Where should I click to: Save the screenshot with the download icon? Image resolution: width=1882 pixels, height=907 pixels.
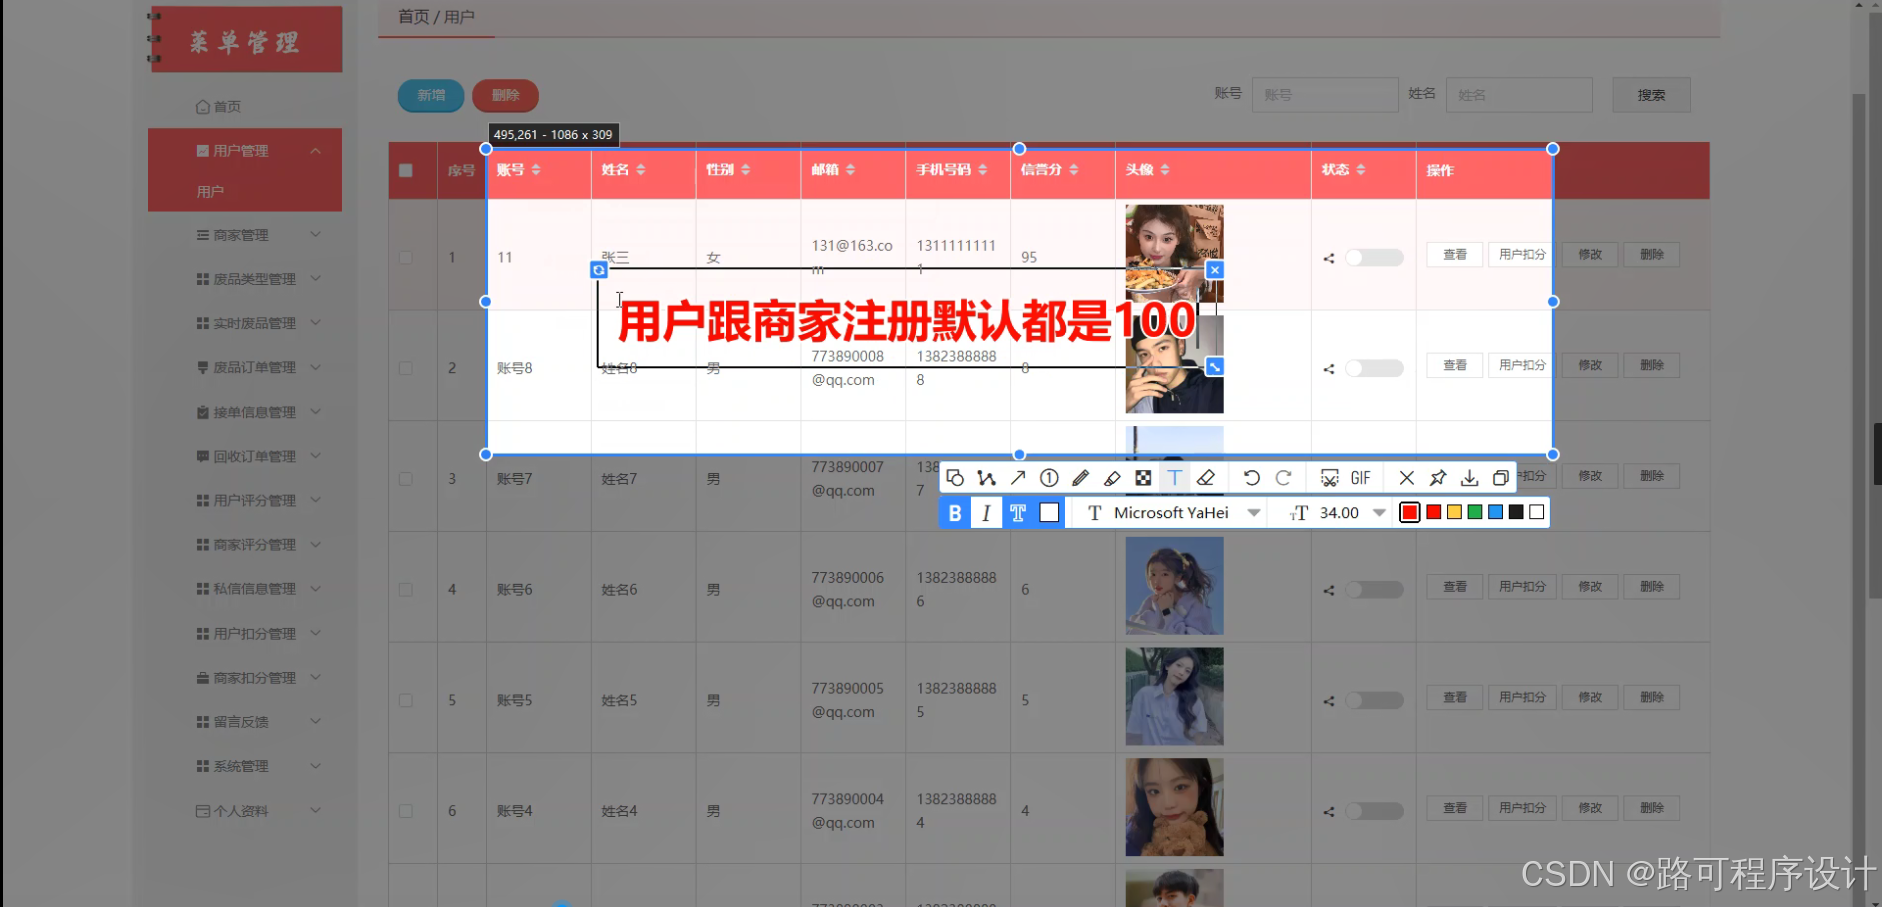(x=1469, y=478)
